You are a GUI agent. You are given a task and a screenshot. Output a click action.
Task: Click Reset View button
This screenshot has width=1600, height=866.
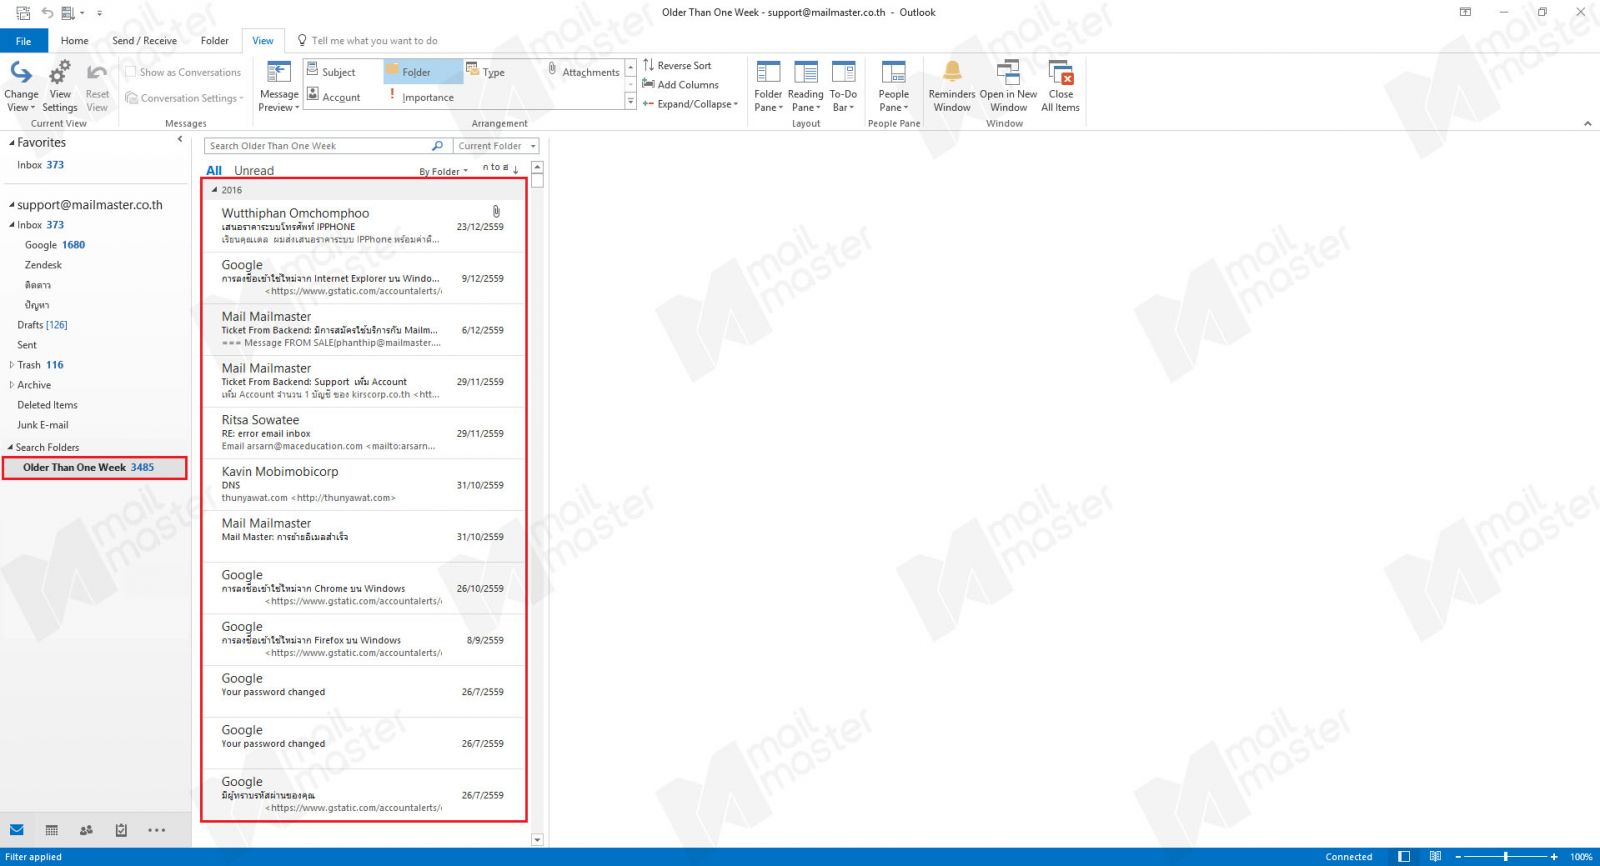point(97,86)
